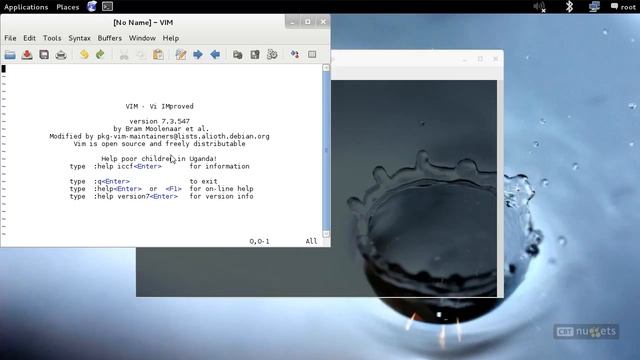Click the Undo toolbar icon
Screen dimensions: 640x360
[84, 54]
